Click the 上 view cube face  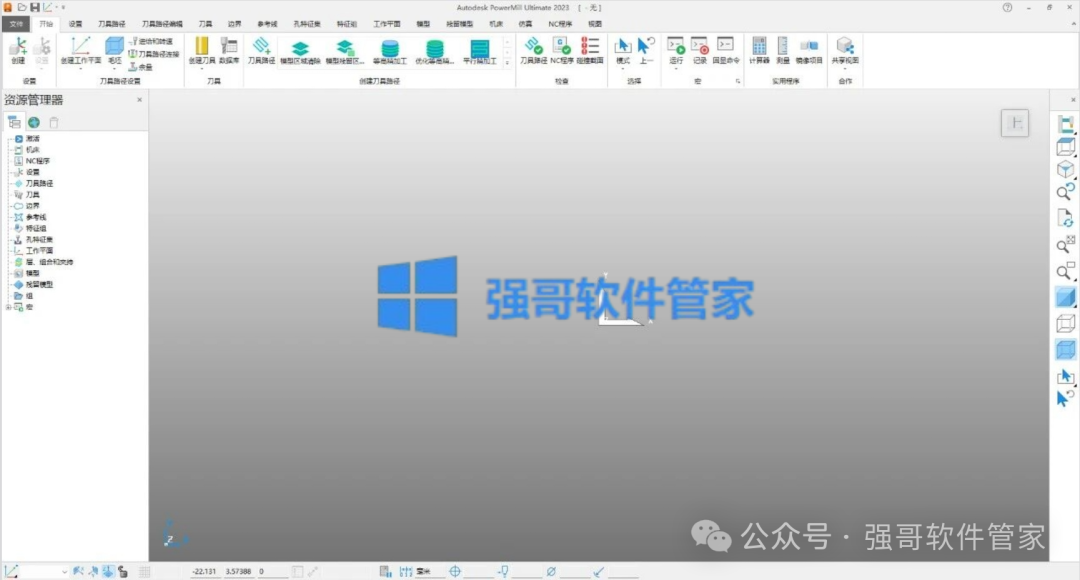[x=1015, y=123]
